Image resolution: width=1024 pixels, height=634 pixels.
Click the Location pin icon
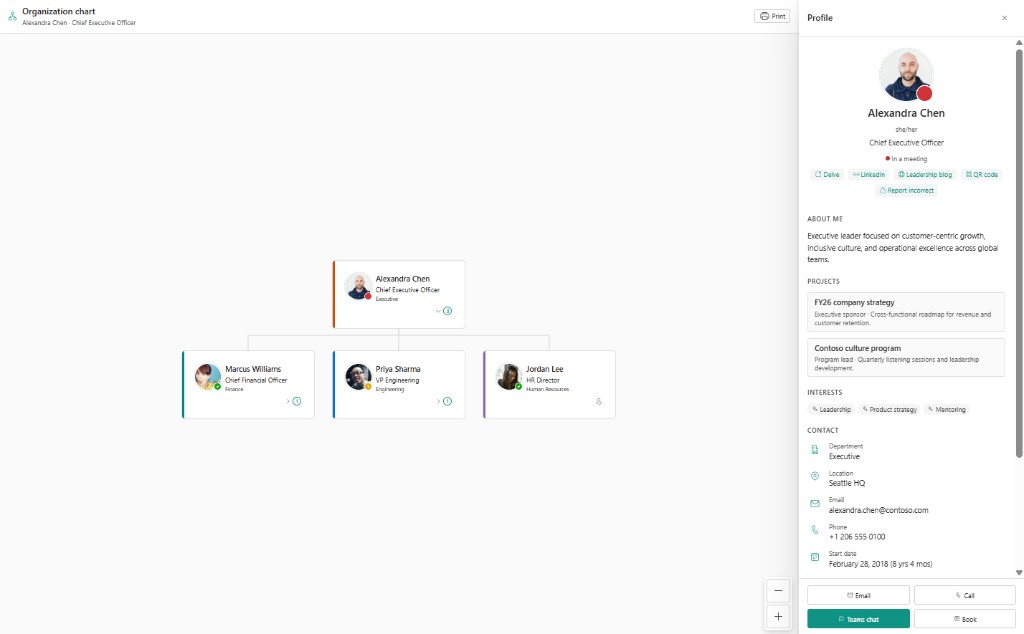pyautogui.click(x=814, y=476)
